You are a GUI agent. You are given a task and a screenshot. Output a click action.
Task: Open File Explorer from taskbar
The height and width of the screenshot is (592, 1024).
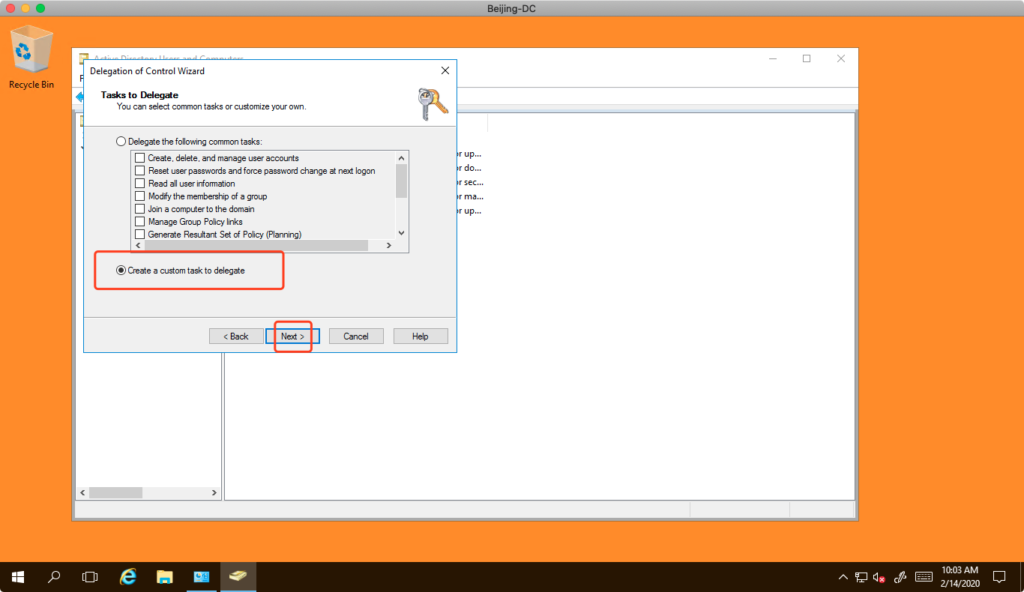pos(165,577)
